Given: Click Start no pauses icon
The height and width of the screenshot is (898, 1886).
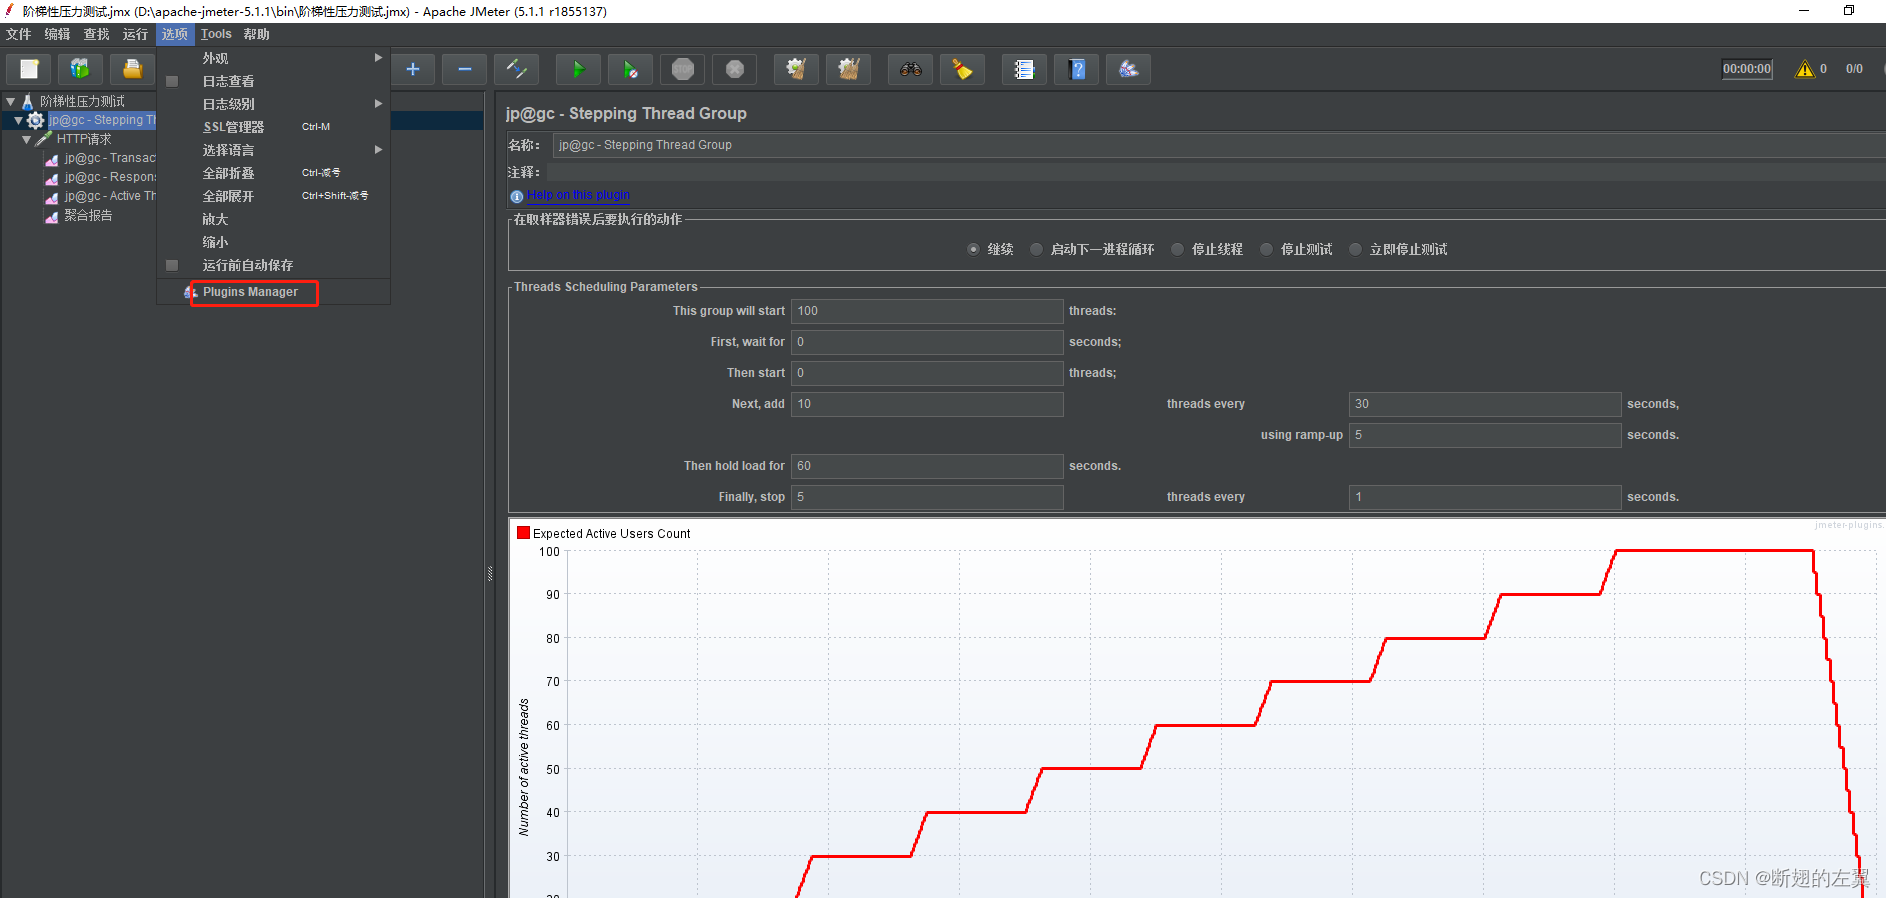Looking at the screenshot, I should [x=630, y=69].
